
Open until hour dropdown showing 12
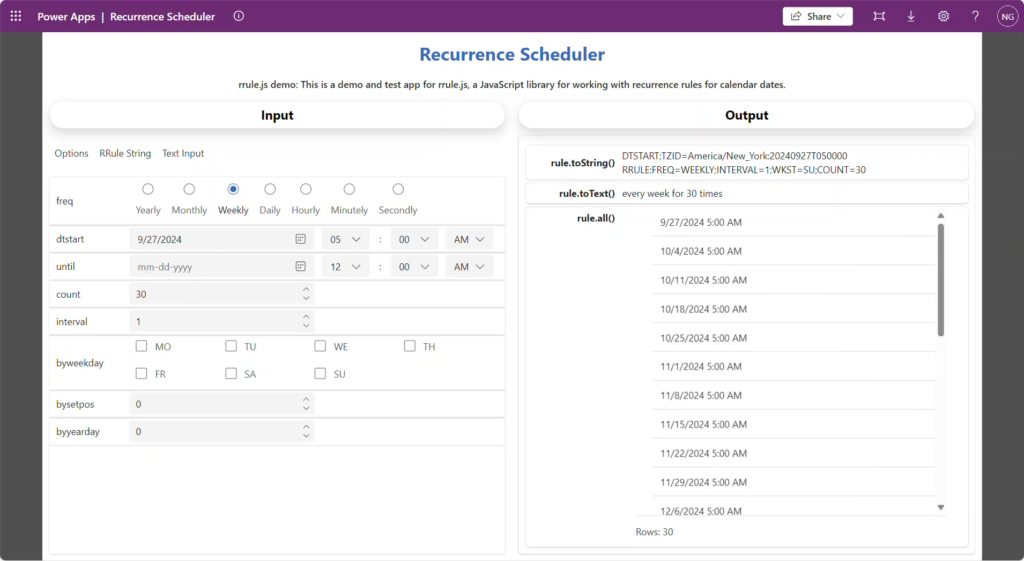point(345,267)
